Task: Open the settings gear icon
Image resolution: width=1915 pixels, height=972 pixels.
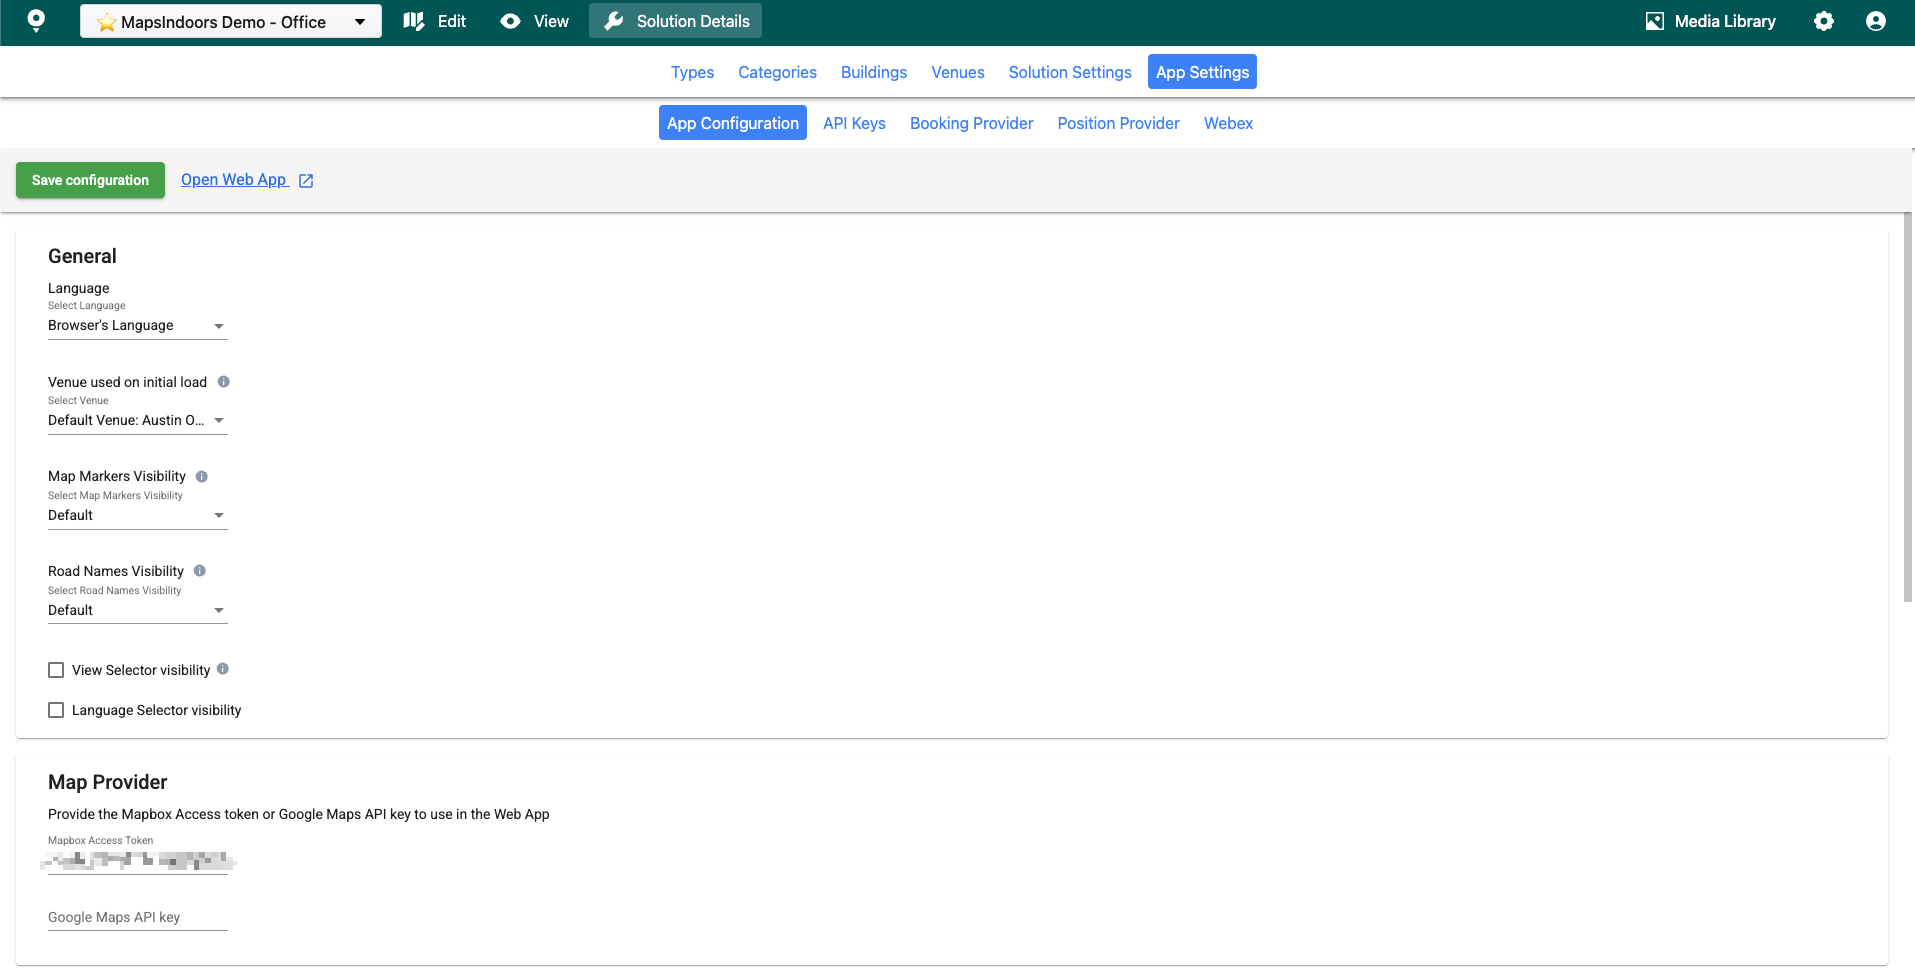Action: [1823, 21]
